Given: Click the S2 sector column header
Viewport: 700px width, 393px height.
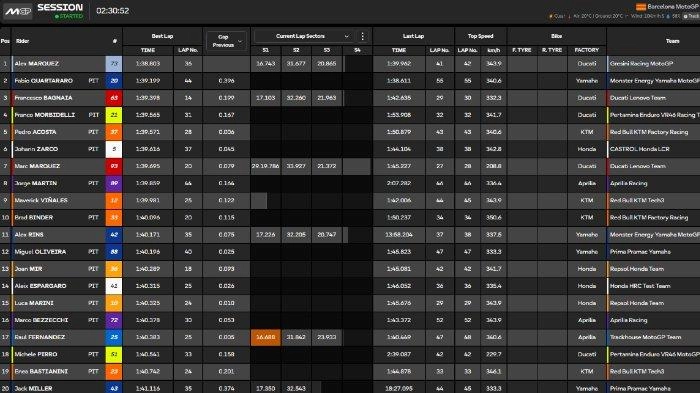Looking at the screenshot, I should click(x=296, y=50).
